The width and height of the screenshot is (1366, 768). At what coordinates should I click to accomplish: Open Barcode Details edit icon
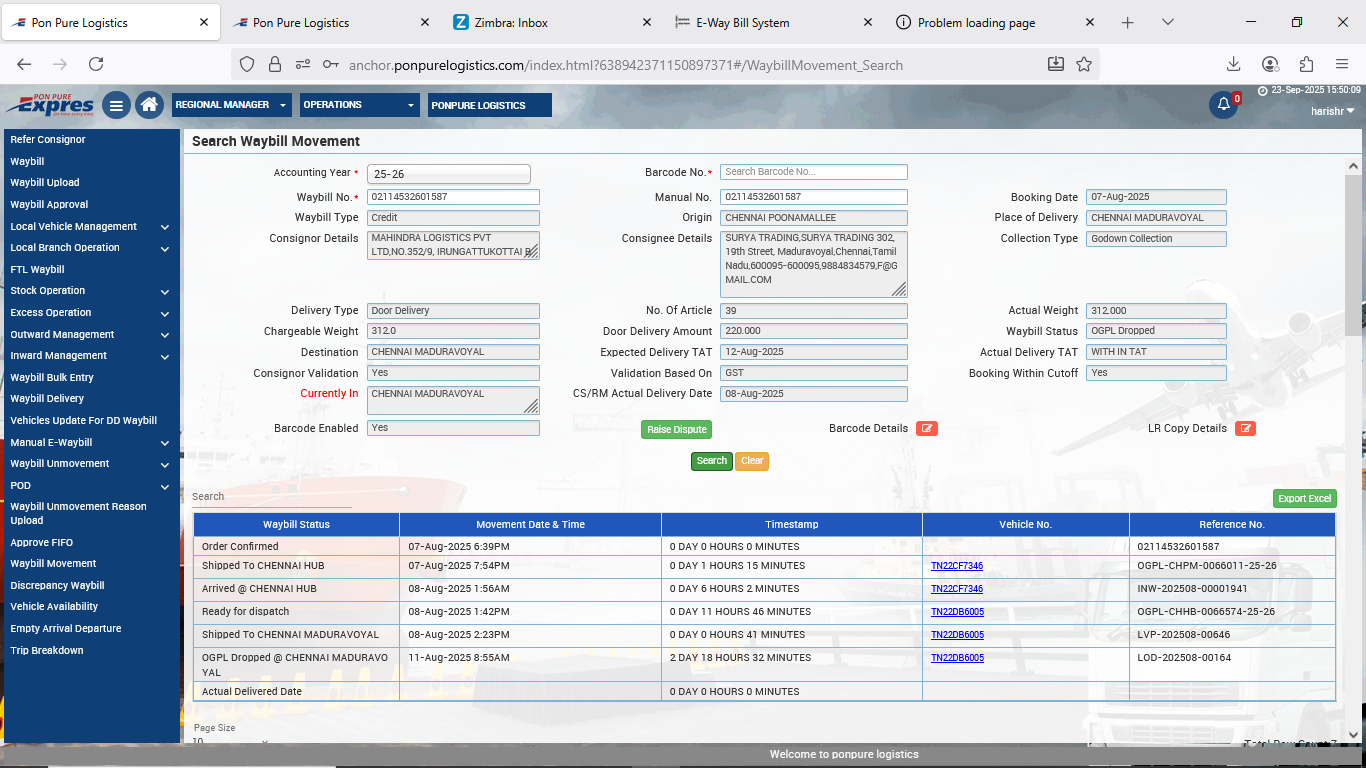tap(927, 429)
